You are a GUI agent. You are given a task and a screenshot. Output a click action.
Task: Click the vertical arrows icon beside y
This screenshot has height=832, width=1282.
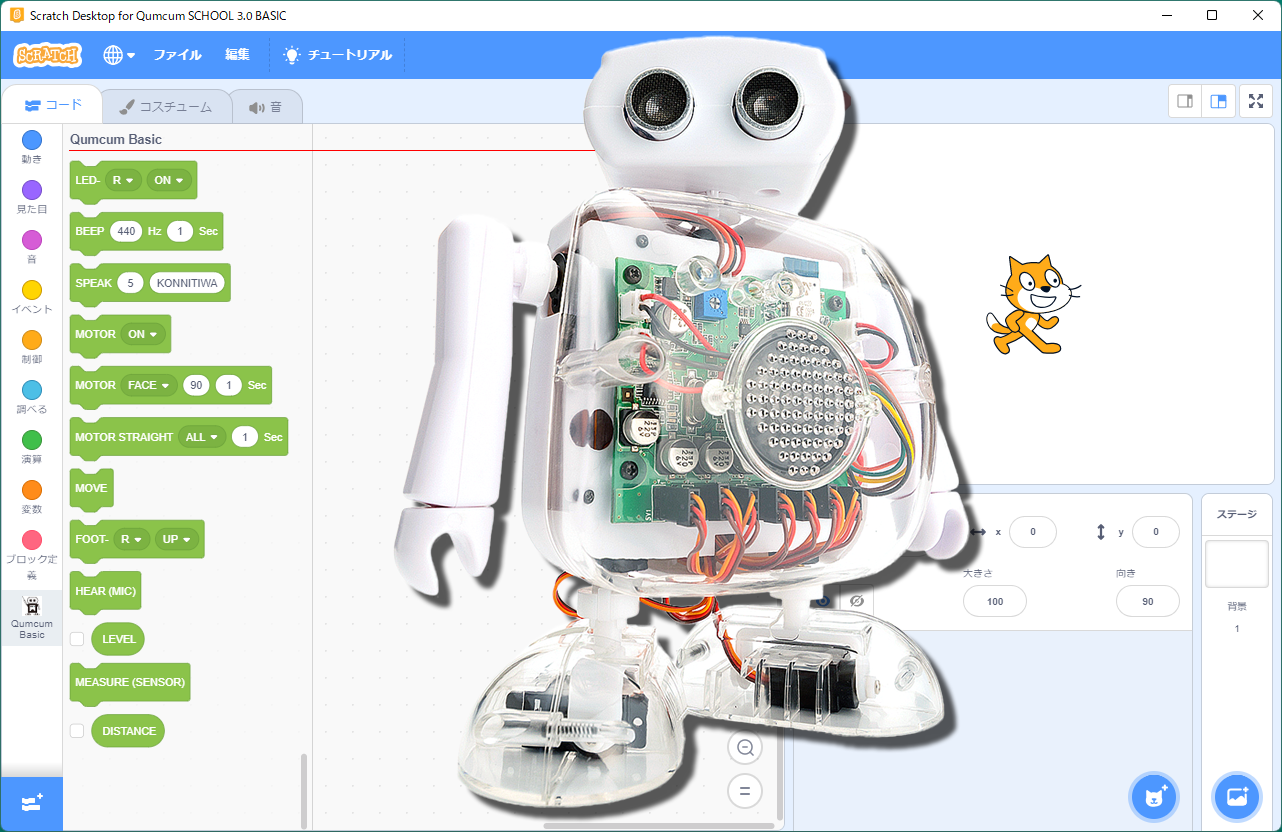(x=1101, y=532)
